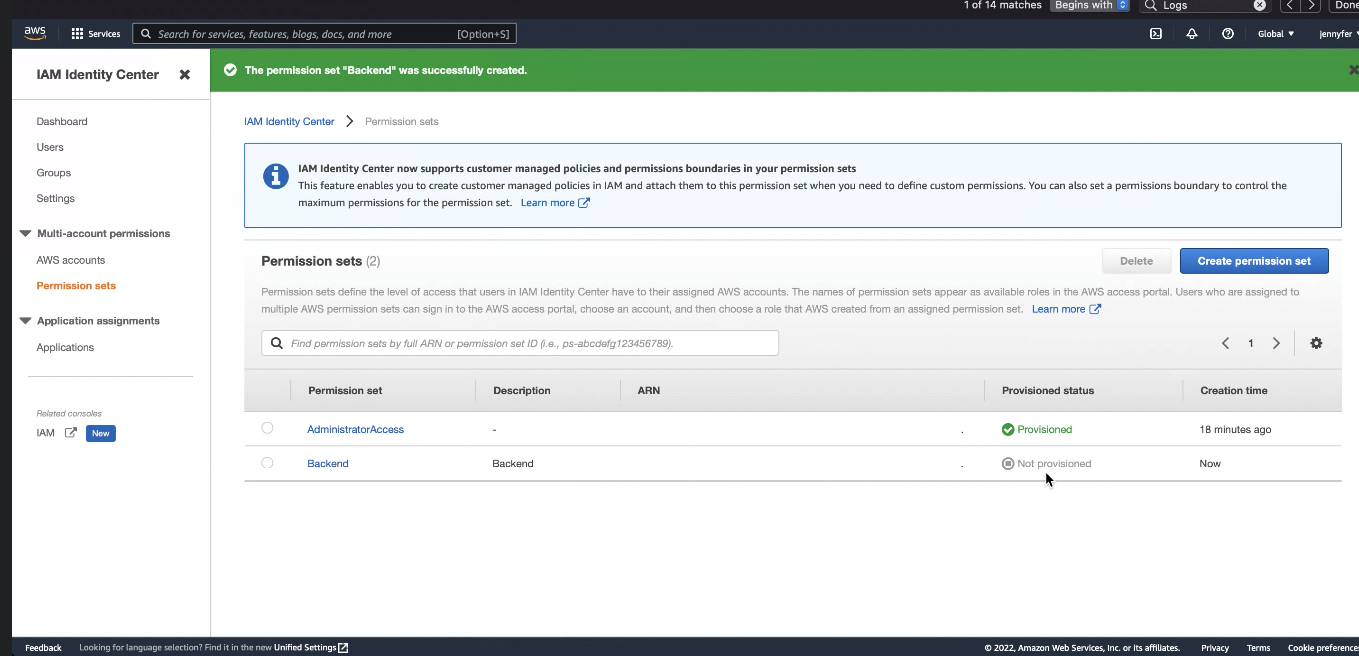Open the Backend permission set link

coord(328,464)
